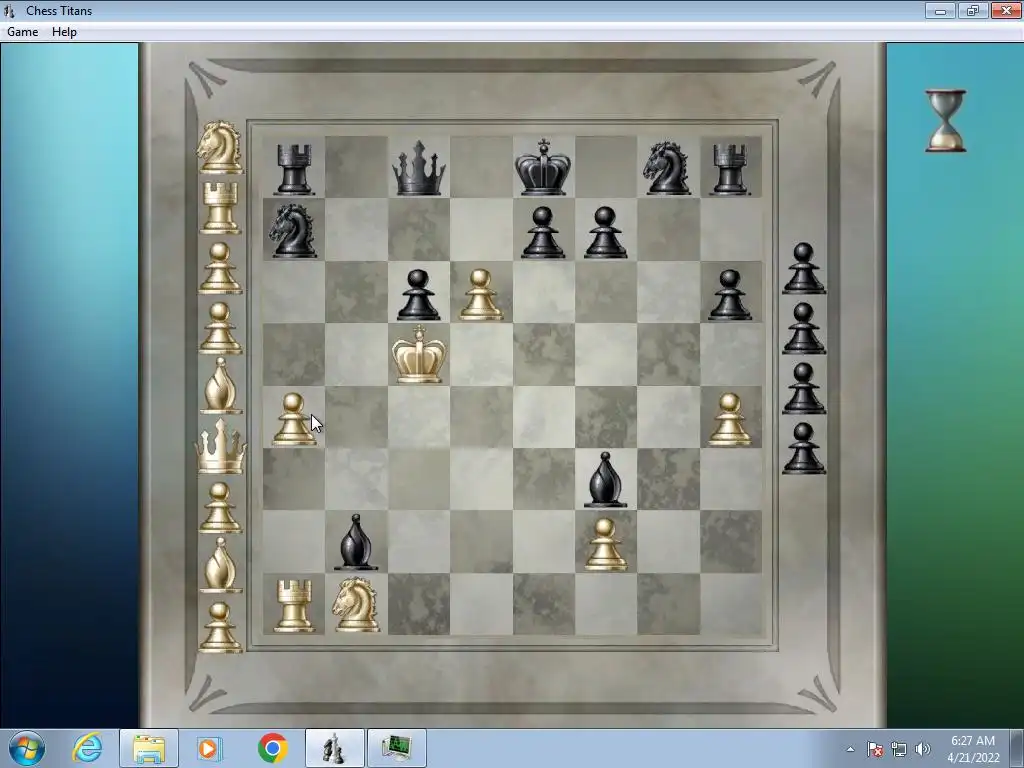Open Windows Media Player from the taskbar
The image size is (1024, 768).
210,748
